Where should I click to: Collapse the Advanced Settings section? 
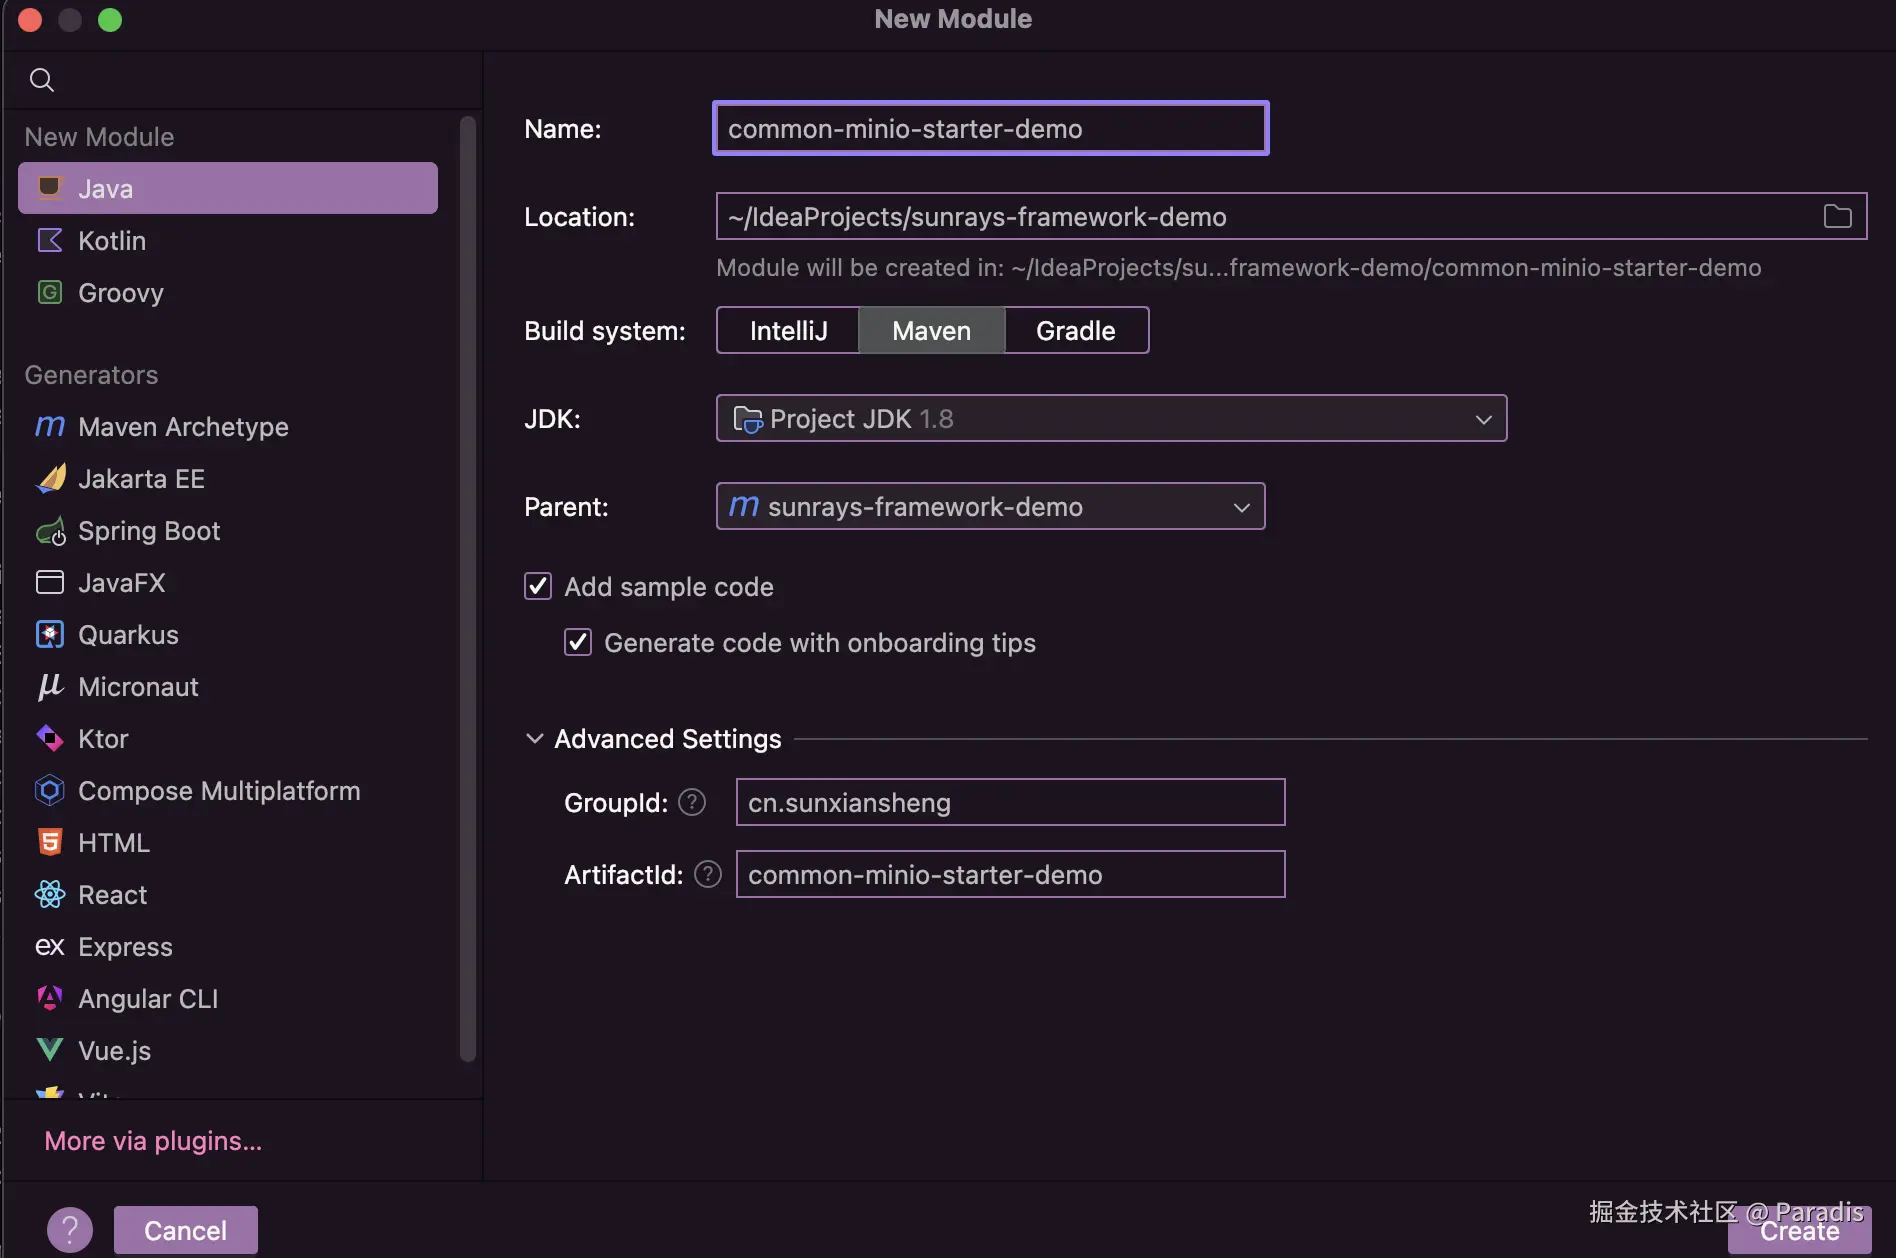click(x=535, y=738)
